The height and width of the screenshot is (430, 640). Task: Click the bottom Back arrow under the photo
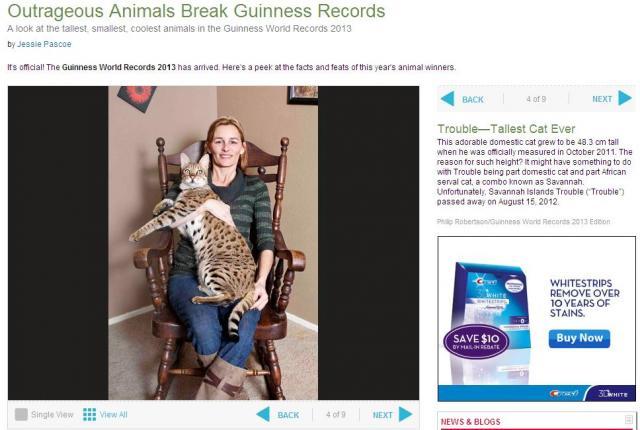click(x=263, y=414)
